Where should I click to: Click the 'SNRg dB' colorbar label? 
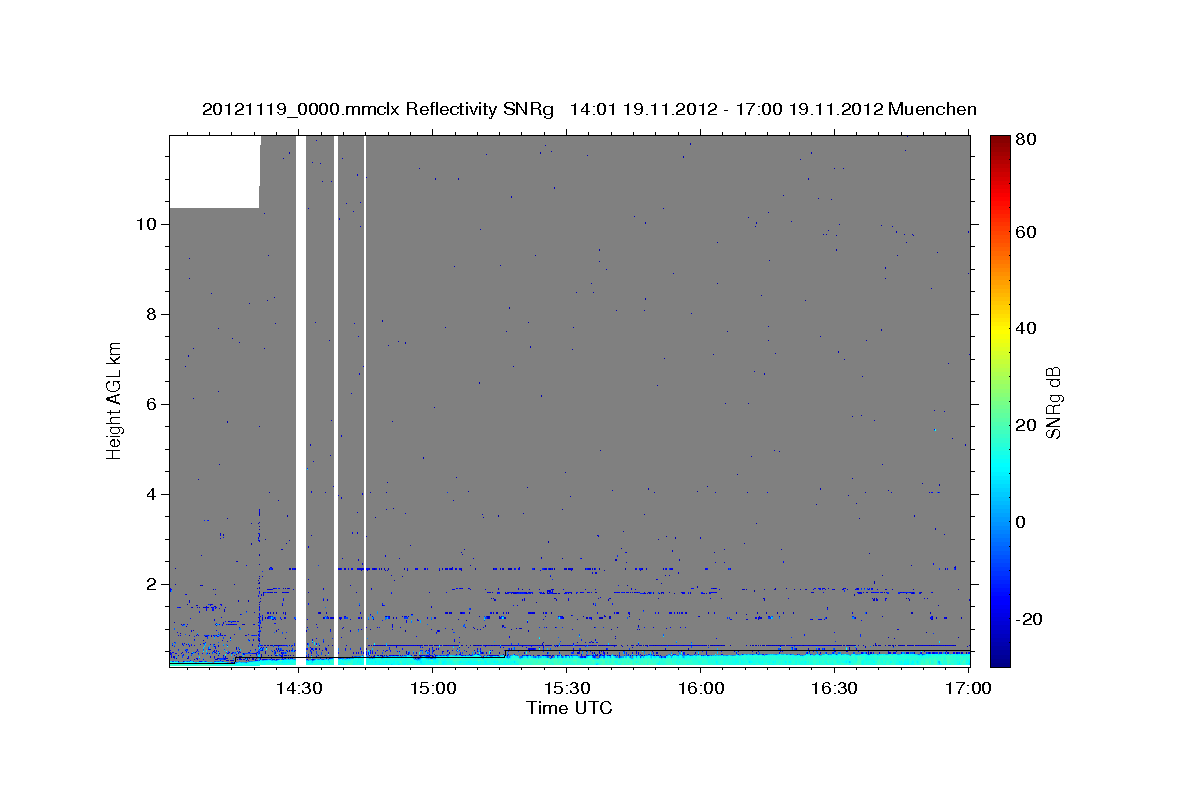click(x=1053, y=403)
